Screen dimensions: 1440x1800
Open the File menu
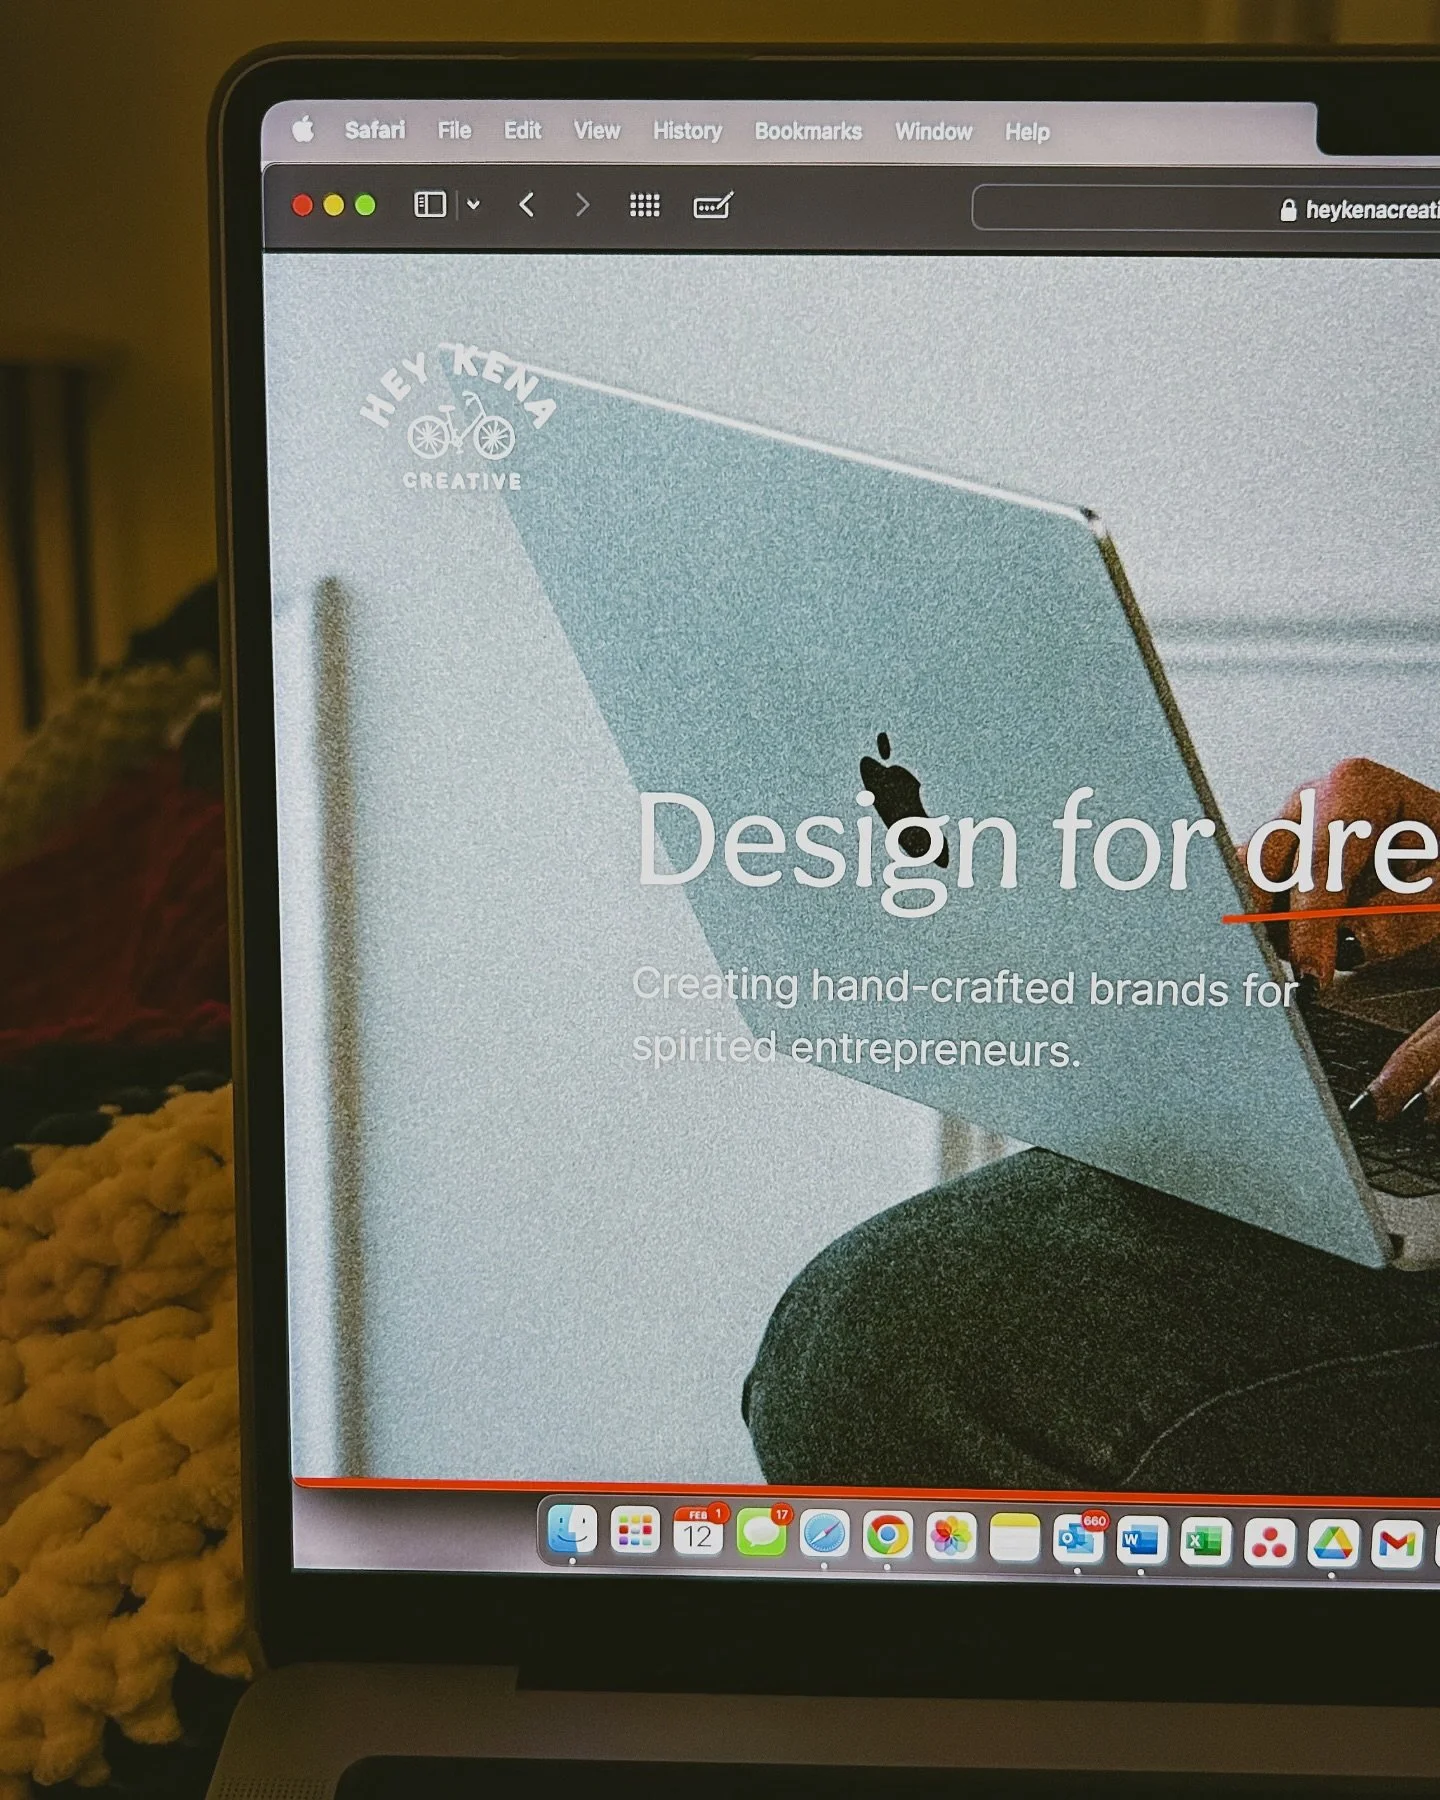[x=454, y=130]
